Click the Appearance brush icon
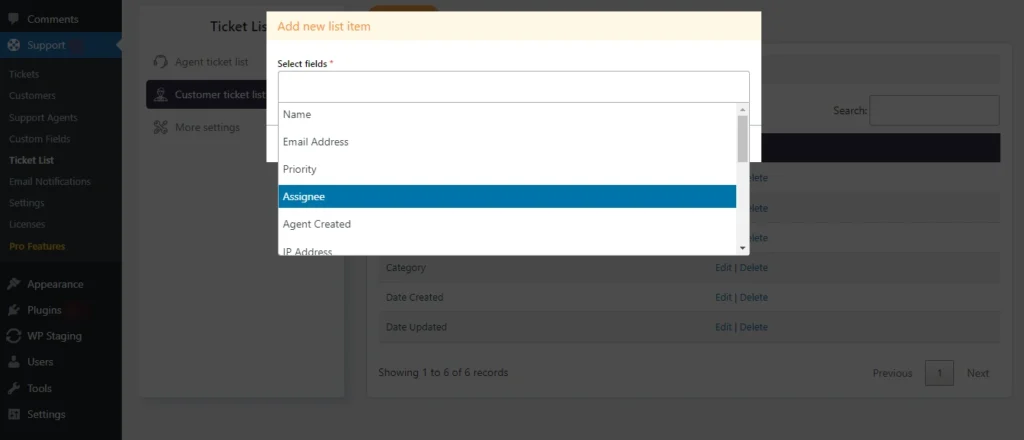Image resolution: width=1024 pixels, height=440 pixels. pos(13,284)
